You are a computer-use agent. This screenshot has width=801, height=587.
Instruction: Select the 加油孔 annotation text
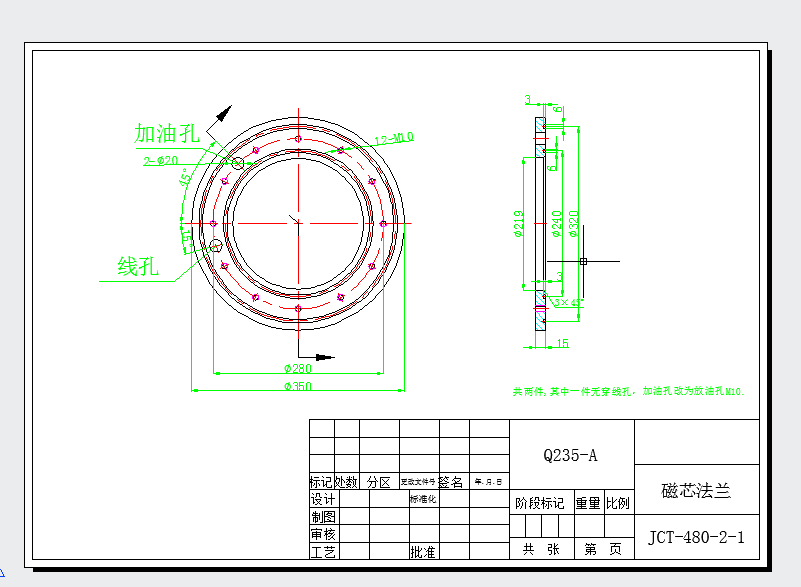pyautogui.click(x=167, y=133)
